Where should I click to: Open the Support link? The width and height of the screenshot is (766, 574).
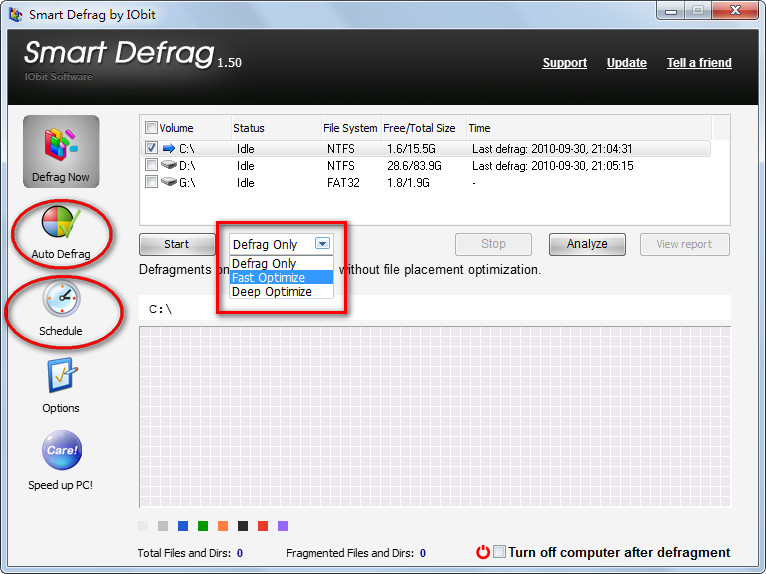click(565, 63)
